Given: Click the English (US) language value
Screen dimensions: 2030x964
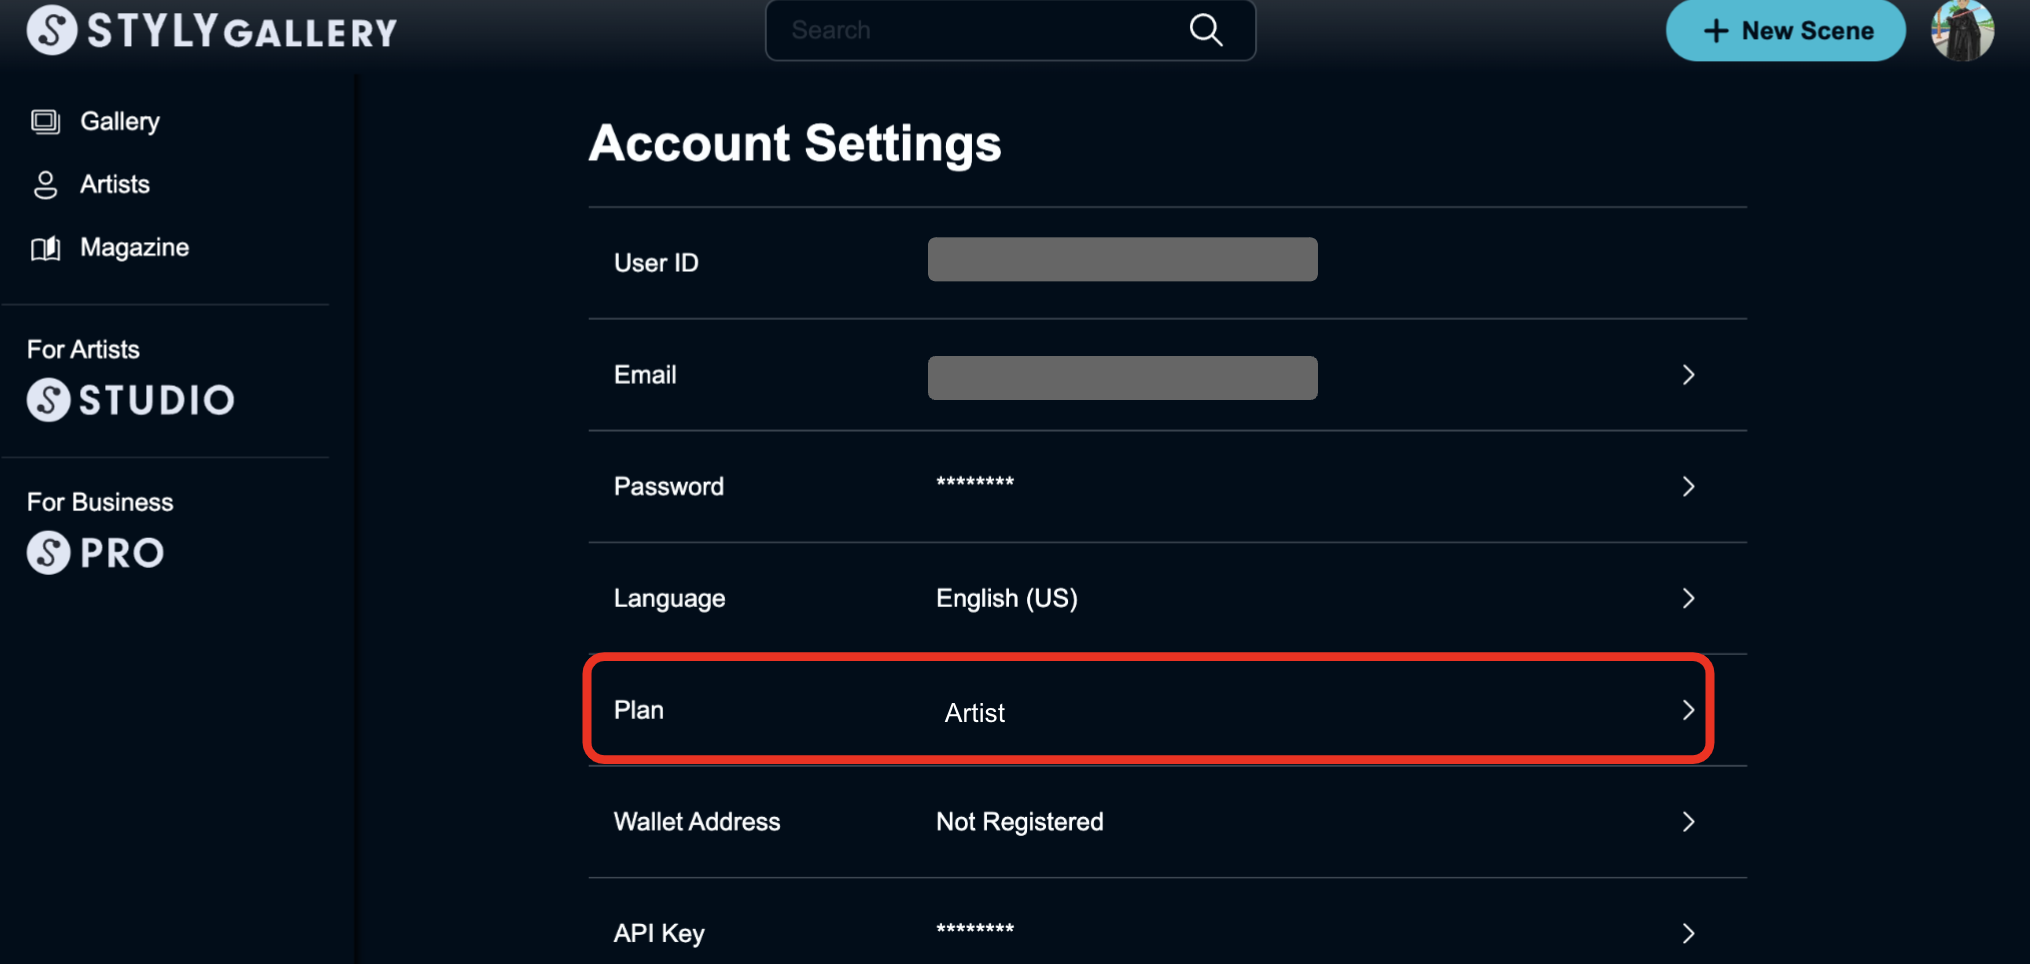Looking at the screenshot, I should coord(1006,598).
